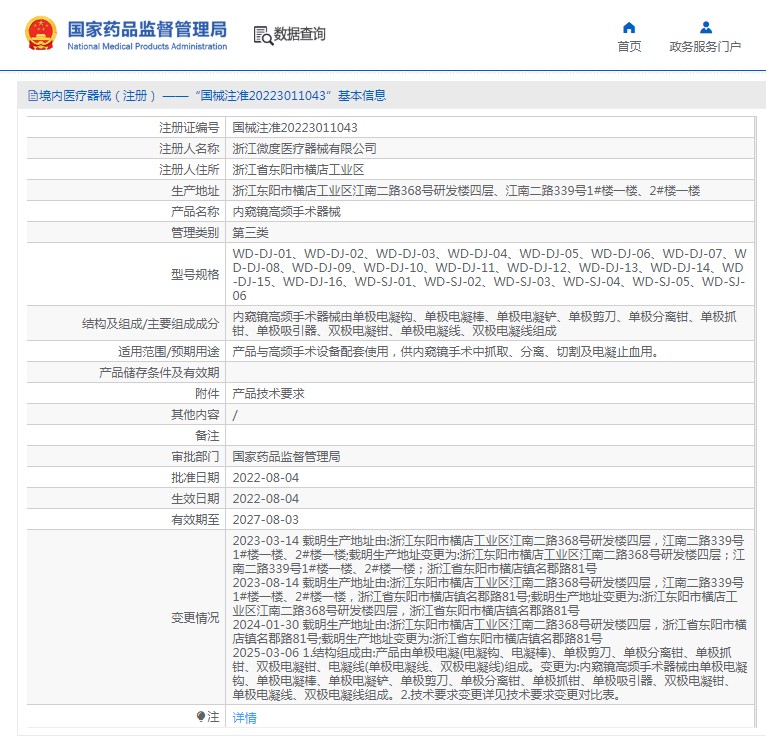Viewport: 766px width, 740px height.
Task: Click attachment value 产品技术要求
Action: [x=268, y=394]
